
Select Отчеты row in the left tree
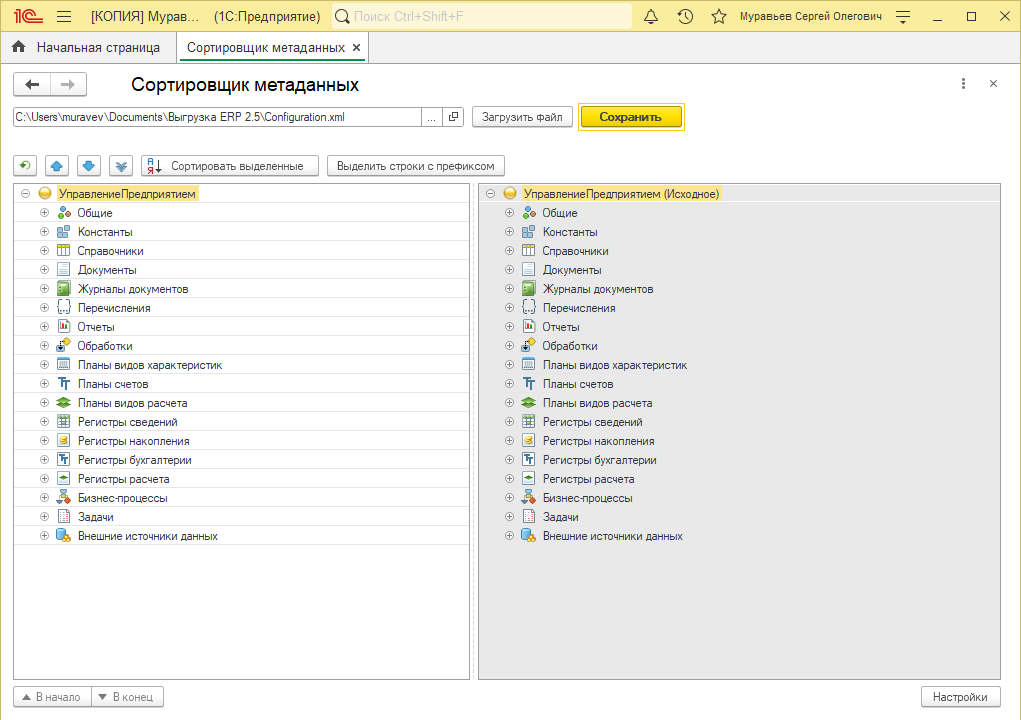pos(96,327)
